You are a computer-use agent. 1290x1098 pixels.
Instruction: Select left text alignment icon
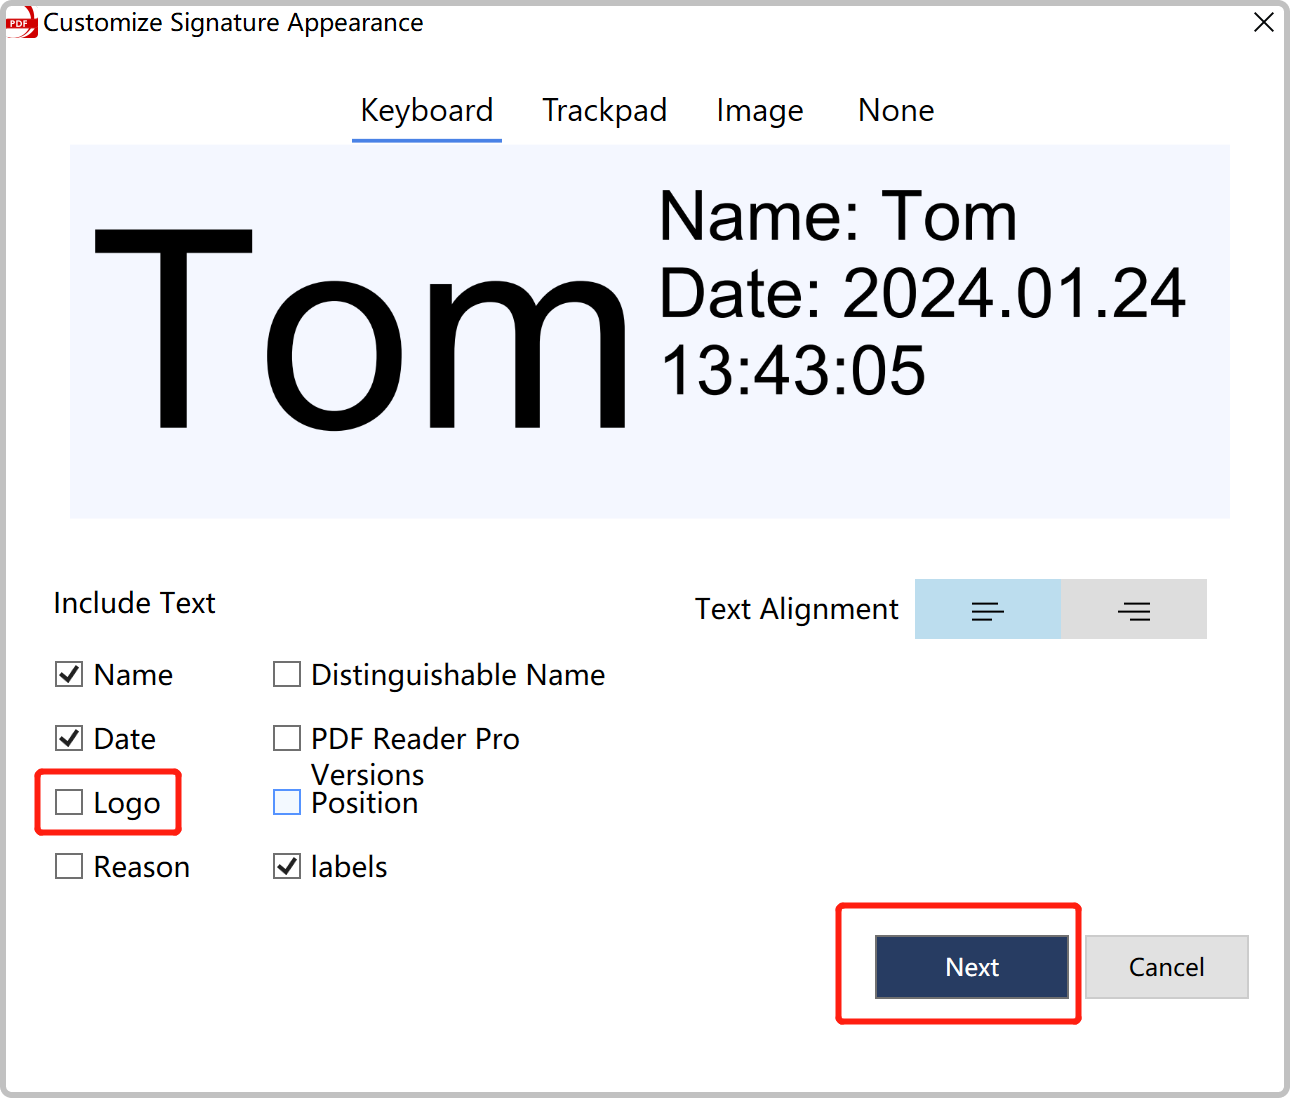coord(987,609)
